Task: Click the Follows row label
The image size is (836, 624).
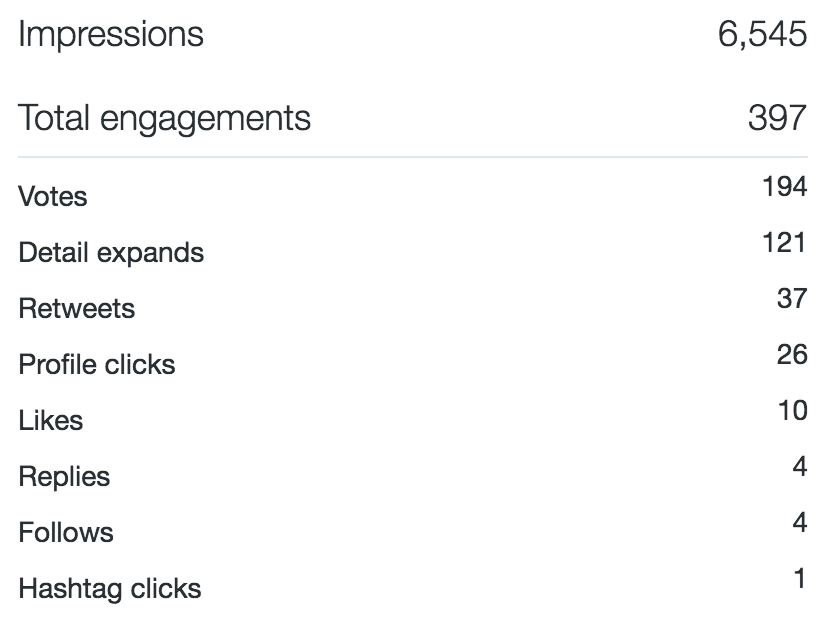Action: coord(66,532)
